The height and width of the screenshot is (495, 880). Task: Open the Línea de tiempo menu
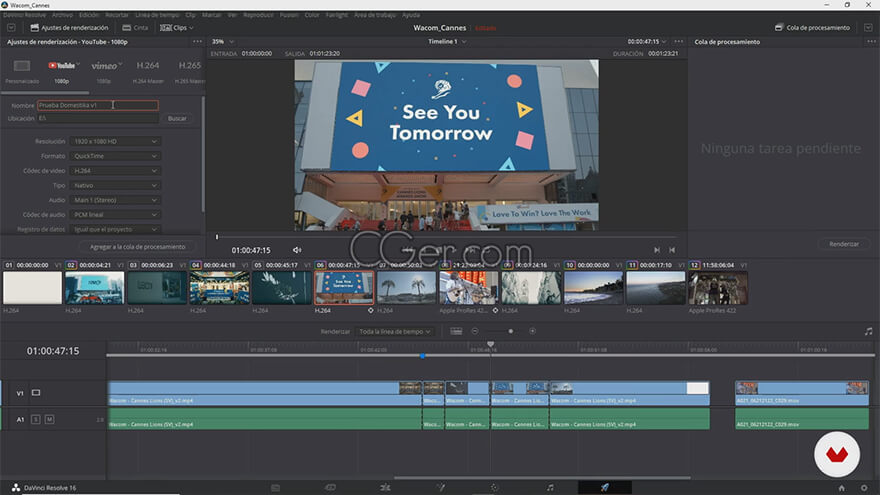pyautogui.click(x=157, y=15)
